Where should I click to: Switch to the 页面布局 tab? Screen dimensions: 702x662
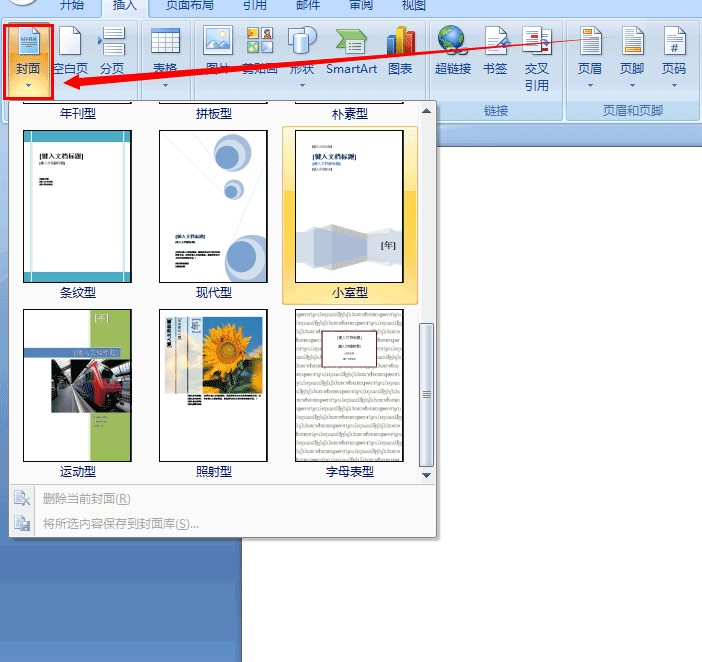pos(191,6)
